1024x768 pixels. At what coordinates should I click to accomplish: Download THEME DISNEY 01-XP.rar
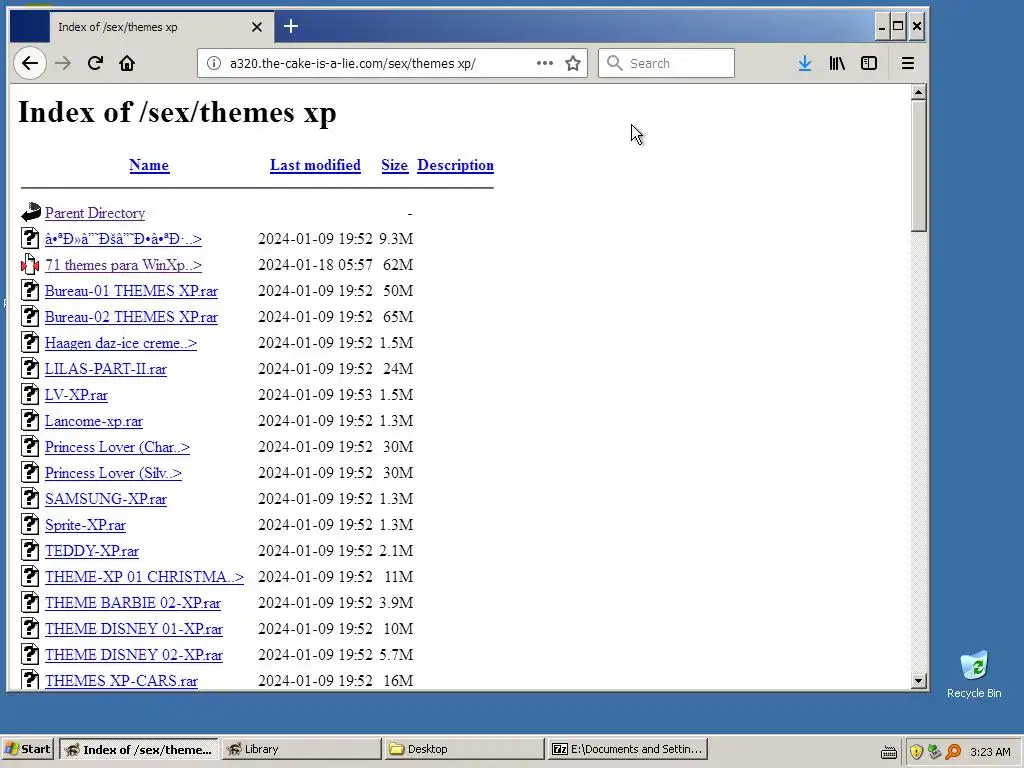click(x=134, y=629)
